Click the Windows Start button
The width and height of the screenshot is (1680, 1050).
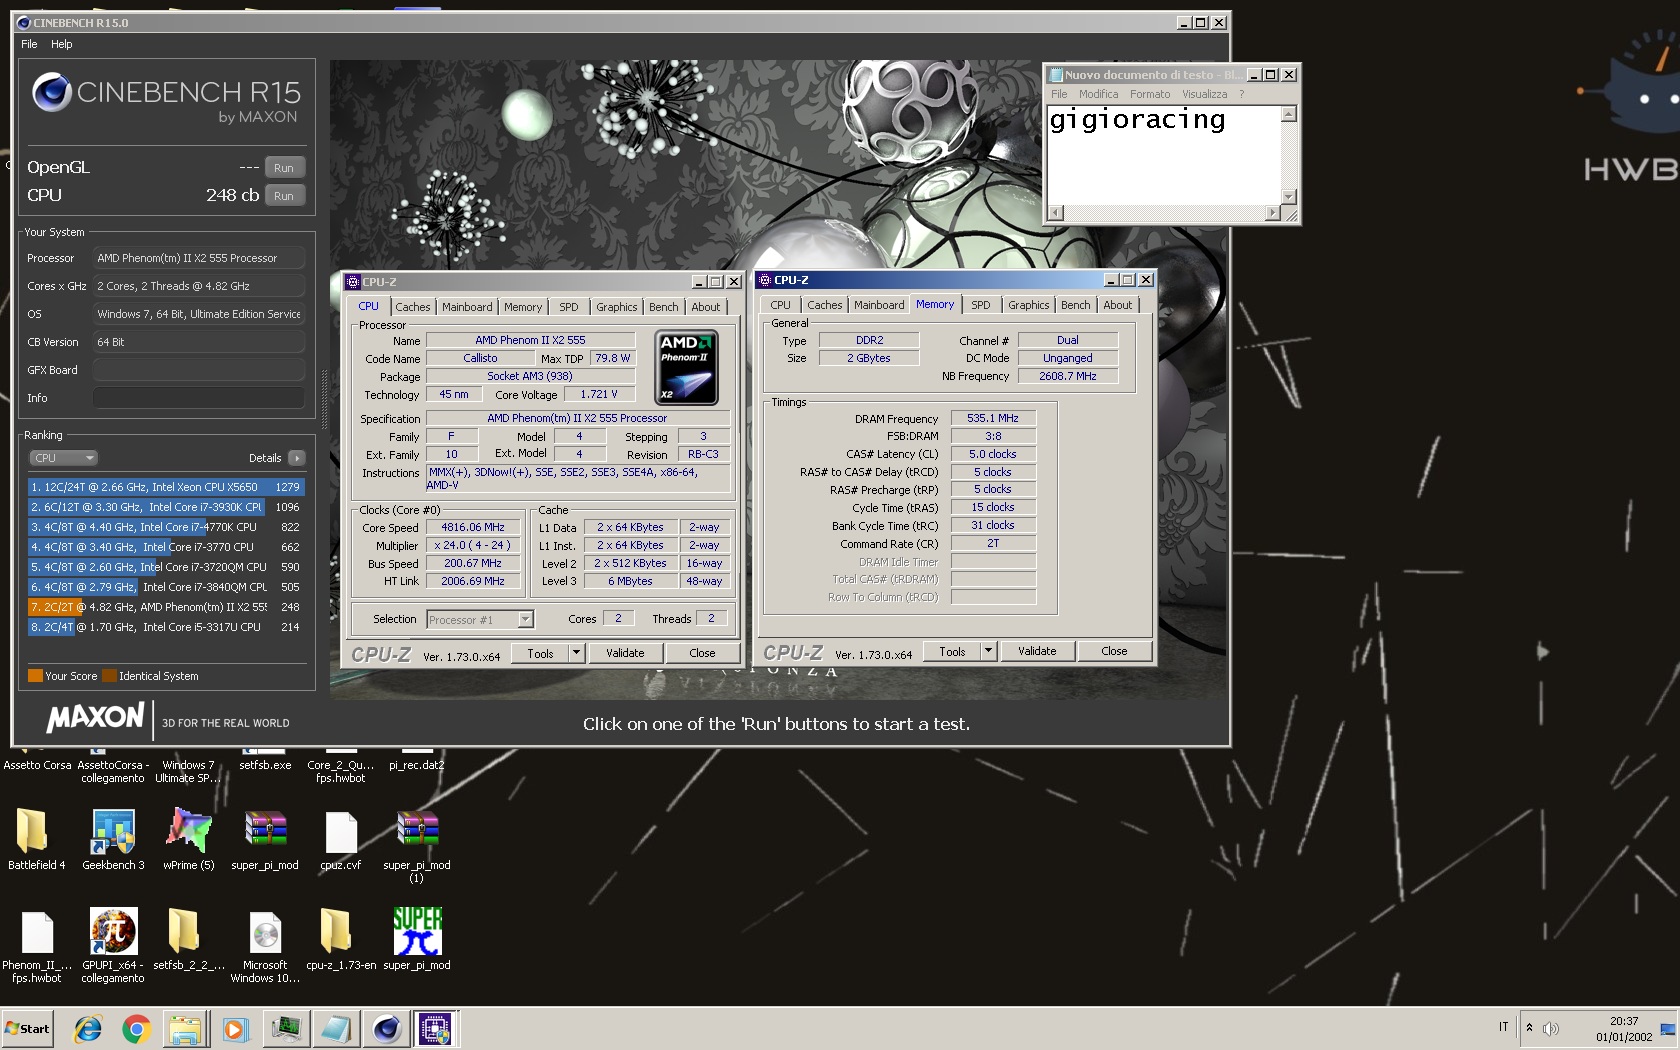point(28,1028)
